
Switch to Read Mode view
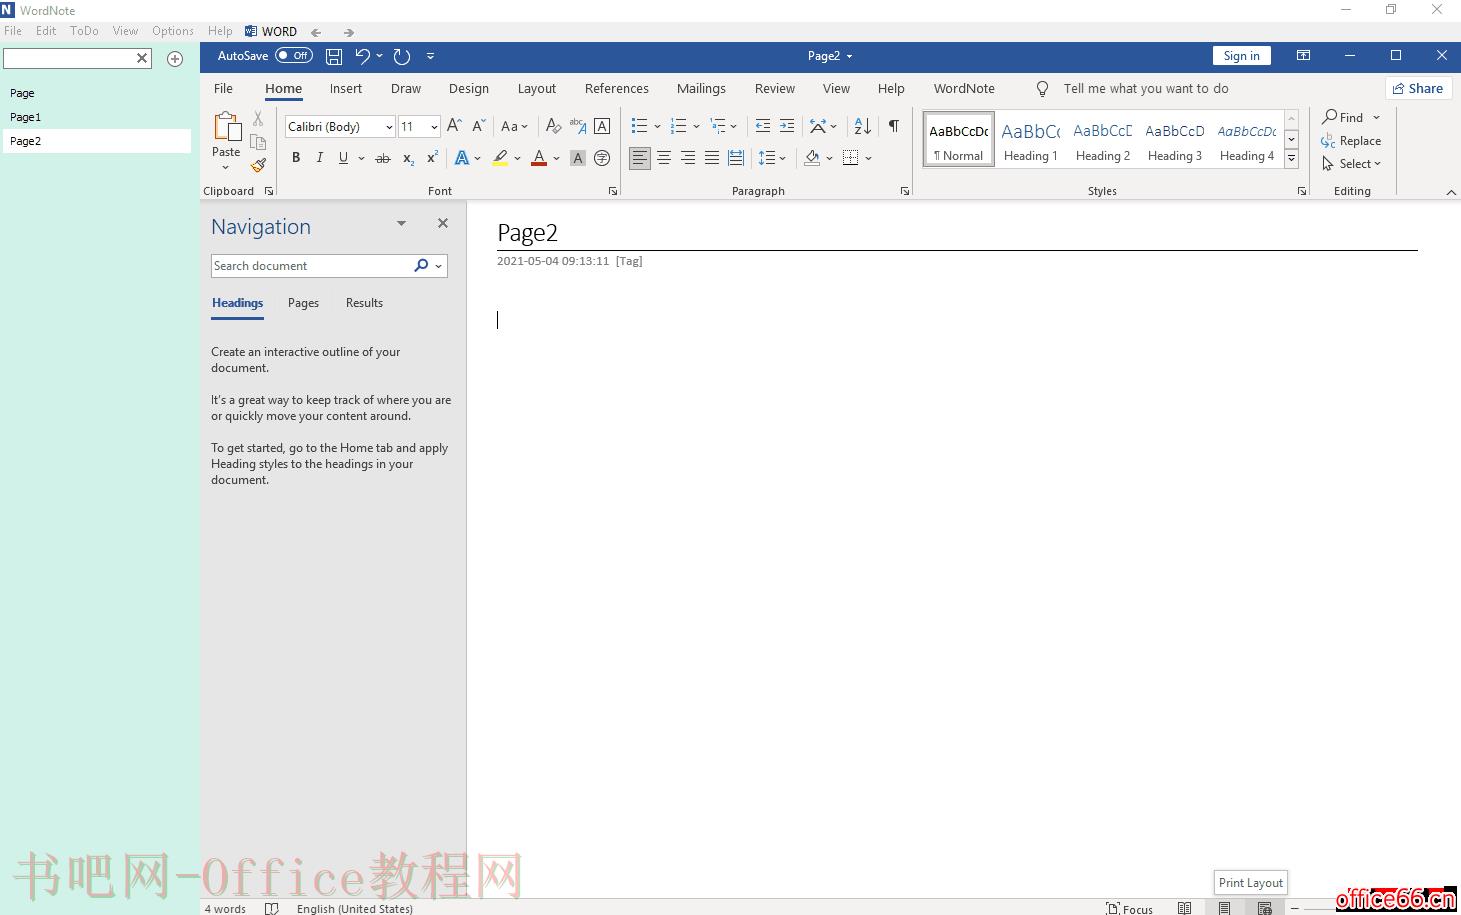click(x=1184, y=908)
